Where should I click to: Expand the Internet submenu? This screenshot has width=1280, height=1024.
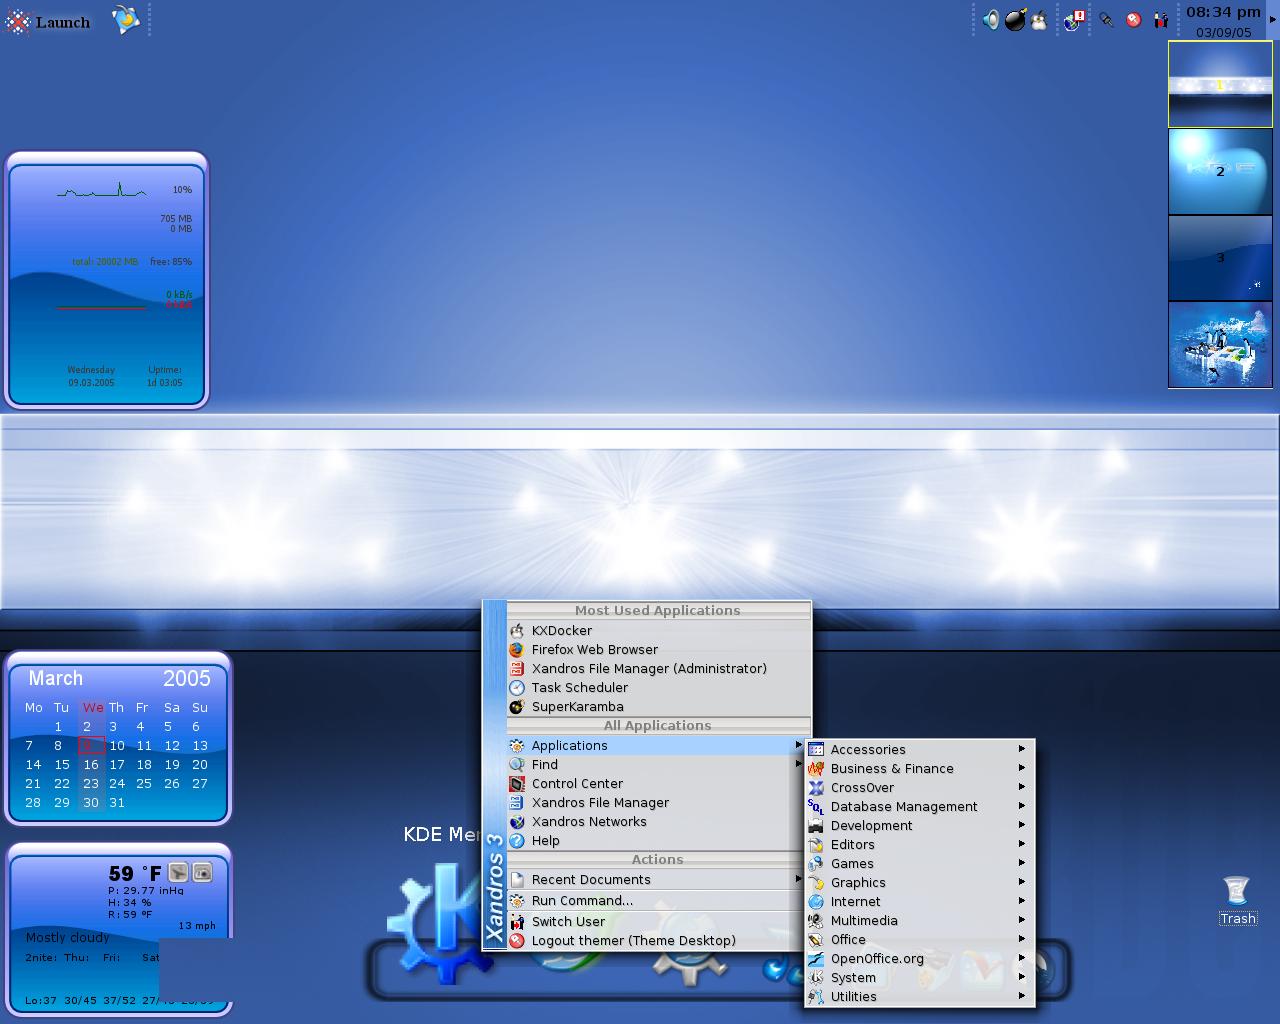(919, 902)
